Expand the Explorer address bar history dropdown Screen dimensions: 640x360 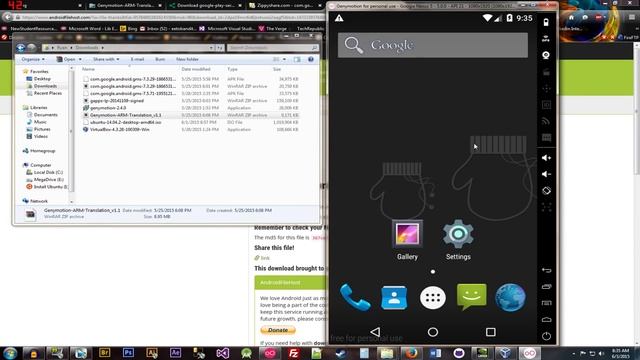tap(211, 48)
